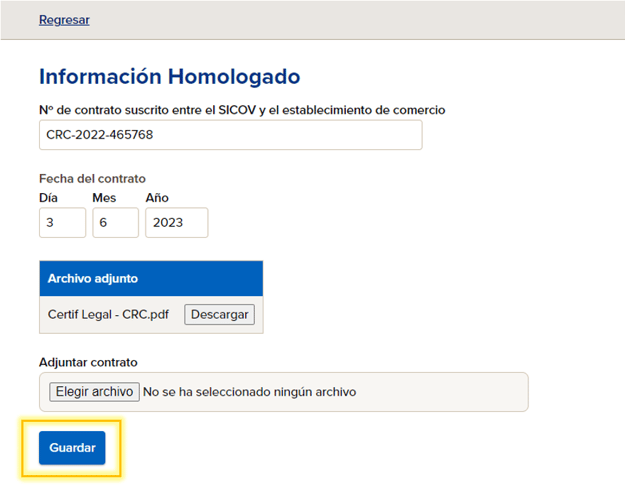Click the Día label
The height and width of the screenshot is (495, 625).
click(x=48, y=198)
